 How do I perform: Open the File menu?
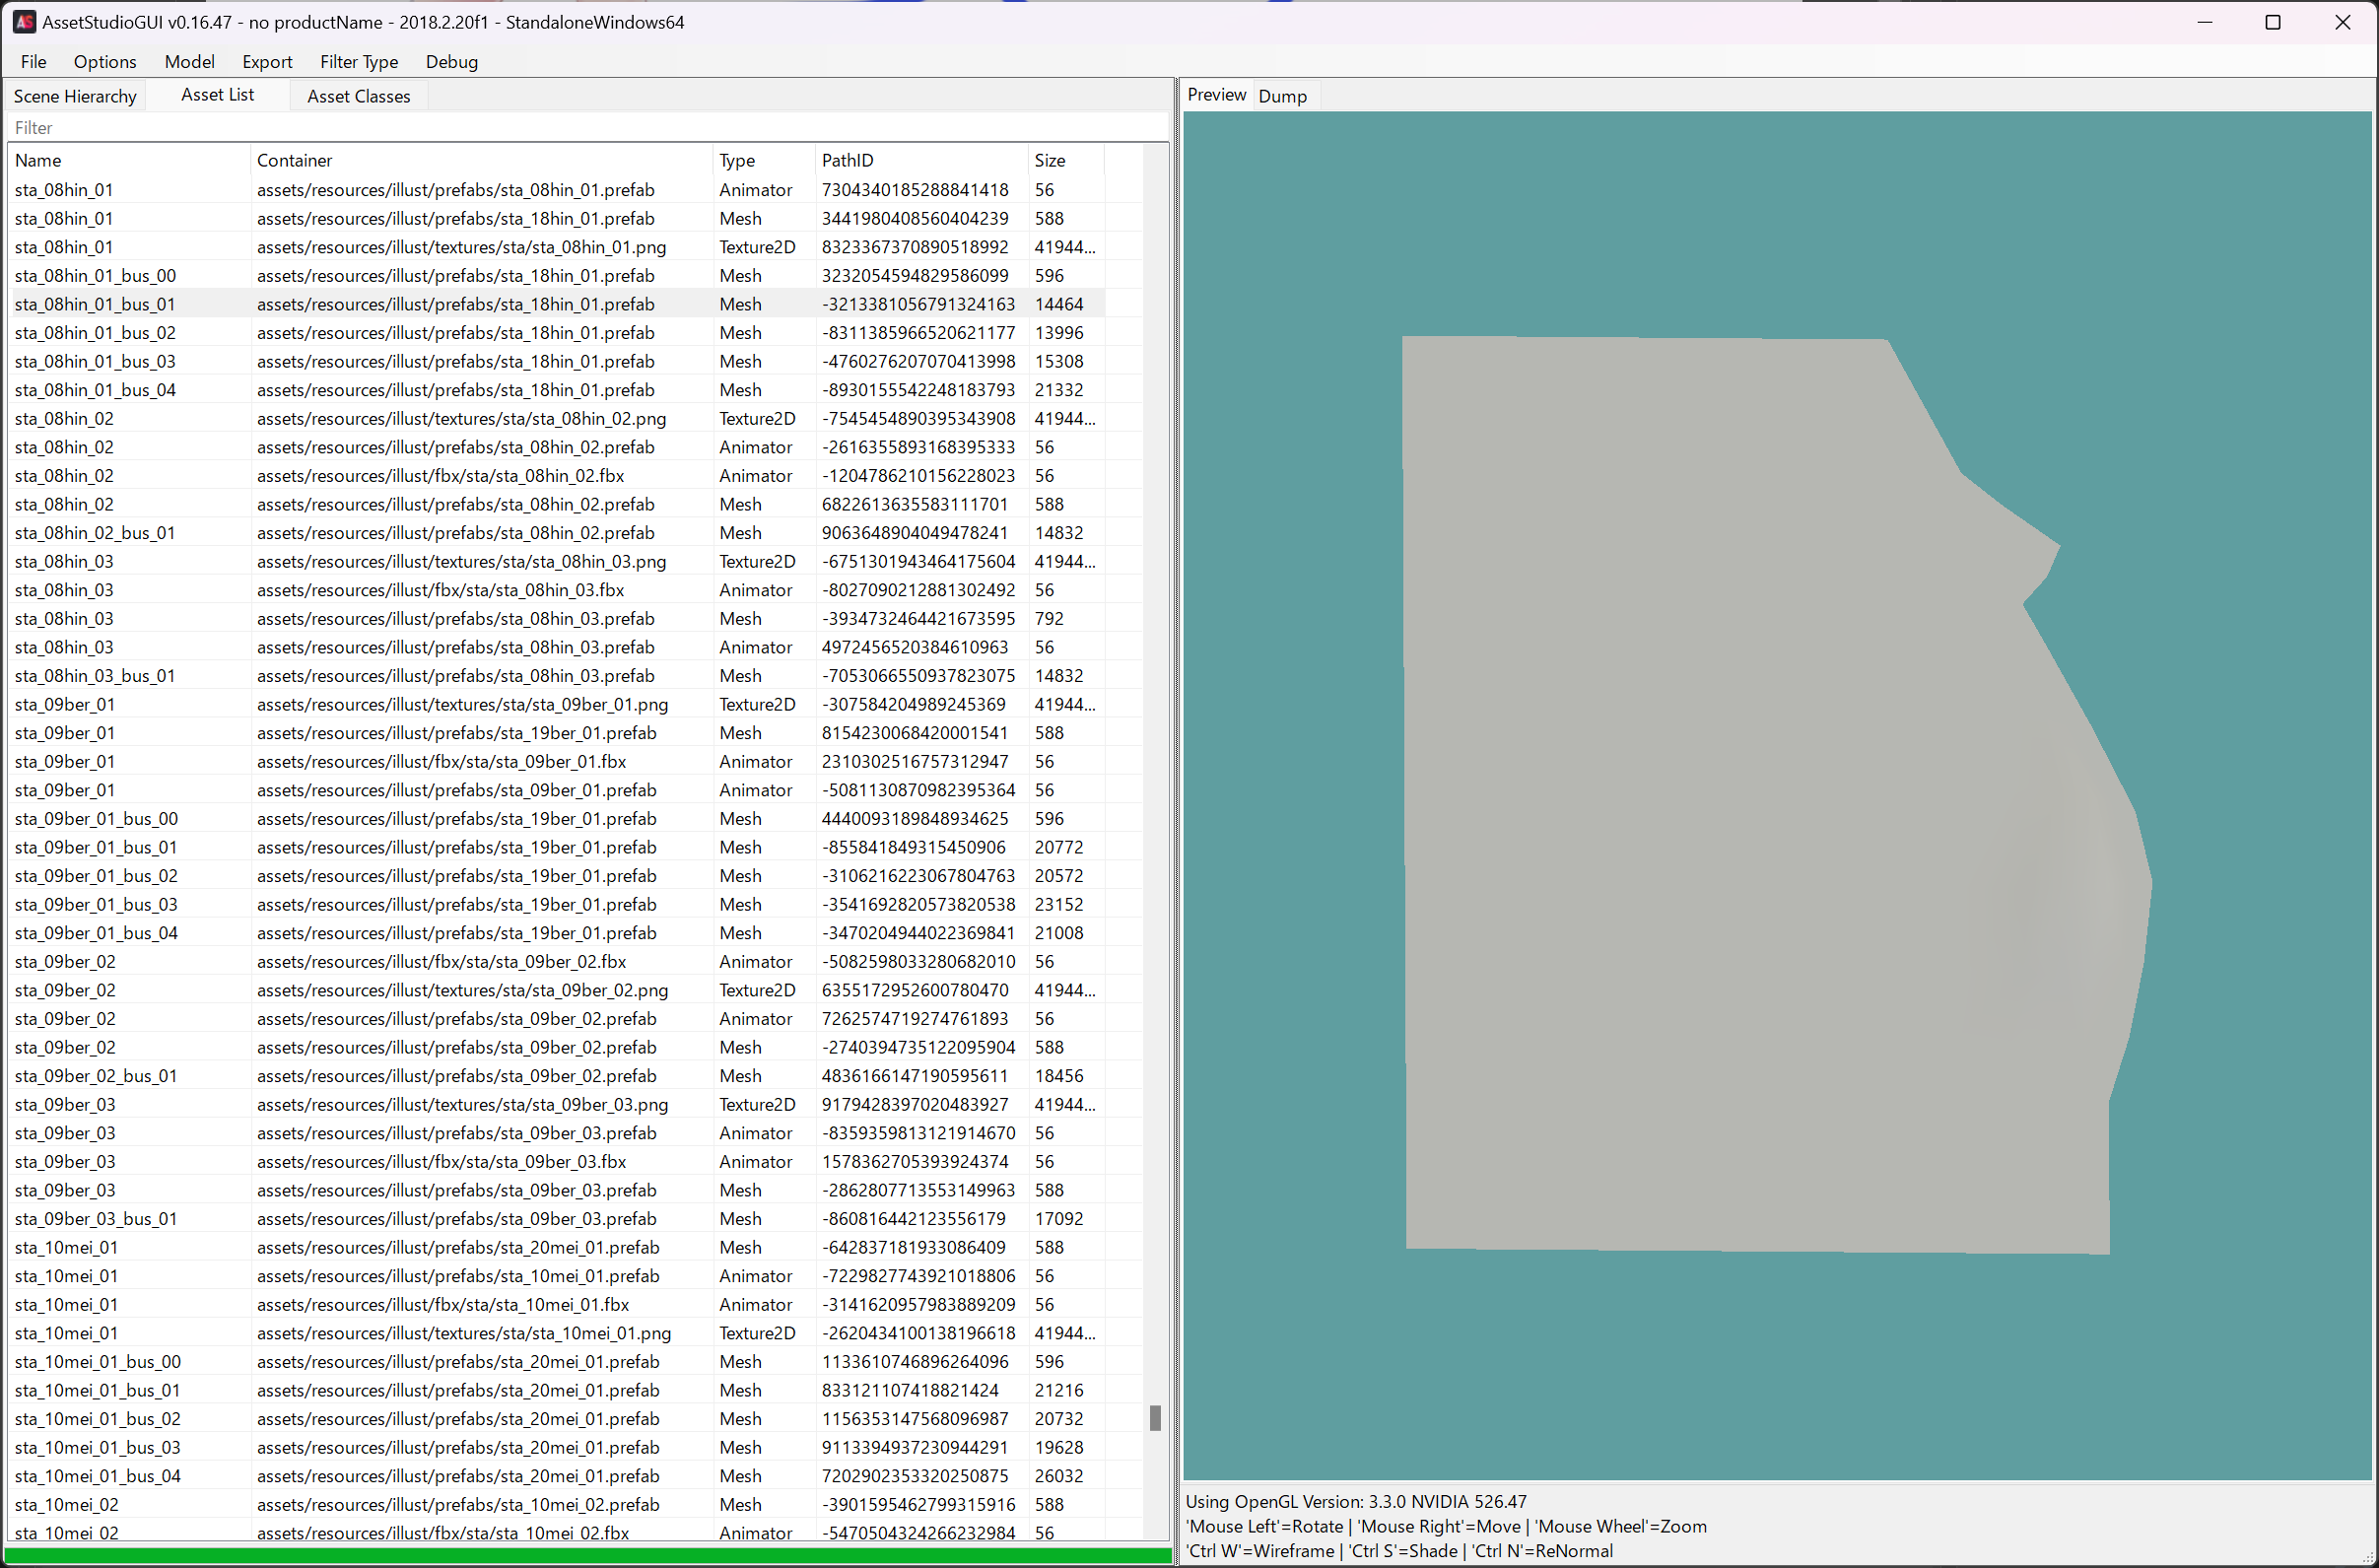tap(33, 62)
